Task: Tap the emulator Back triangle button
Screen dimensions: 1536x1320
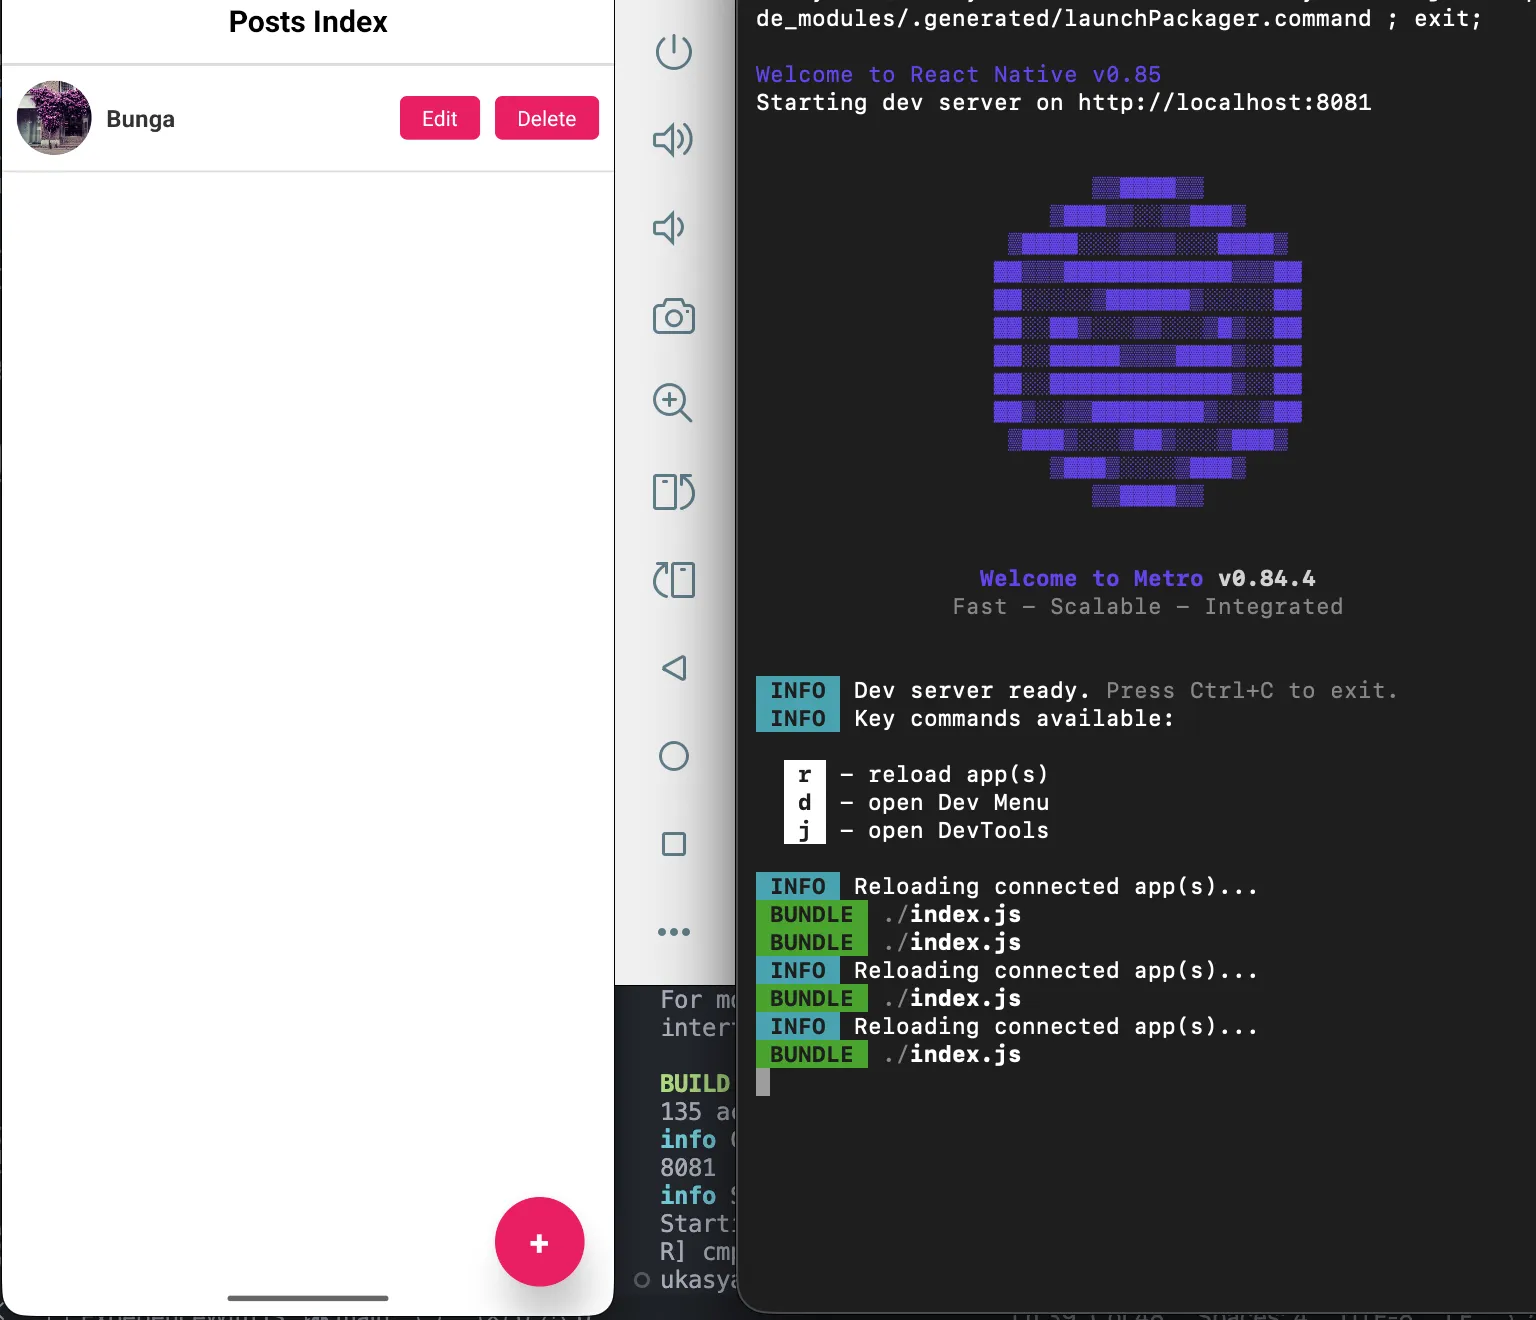Action: pyautogui.click(x=675, y=668)
